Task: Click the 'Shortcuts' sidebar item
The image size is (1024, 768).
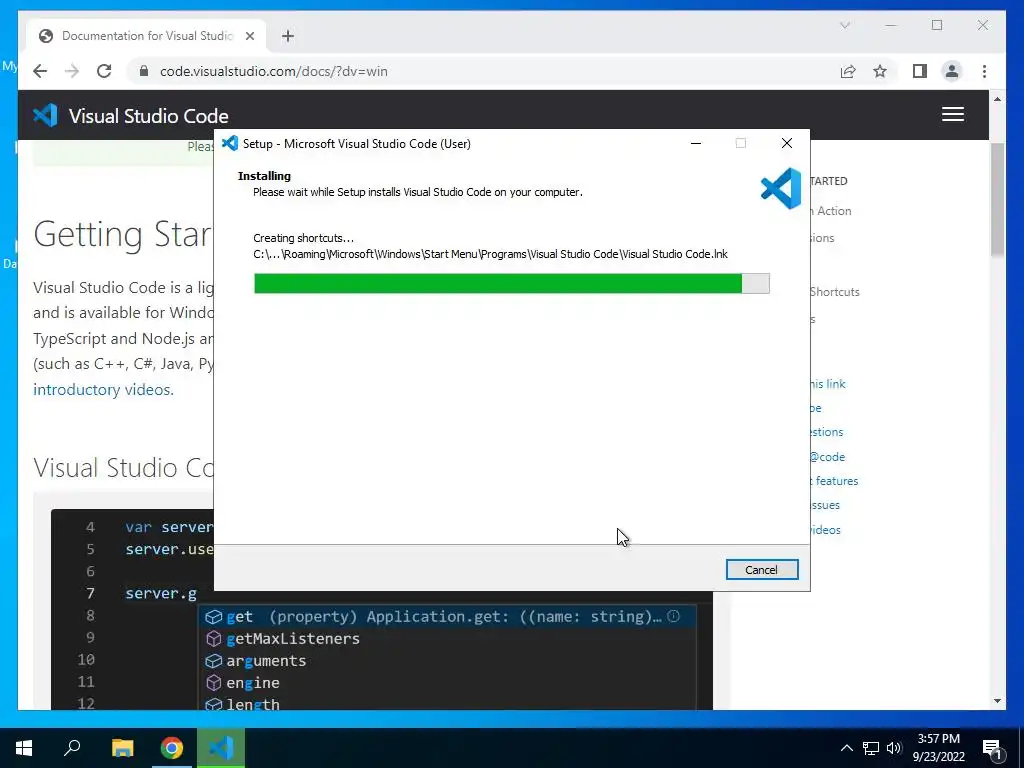Action: [835, 292]
